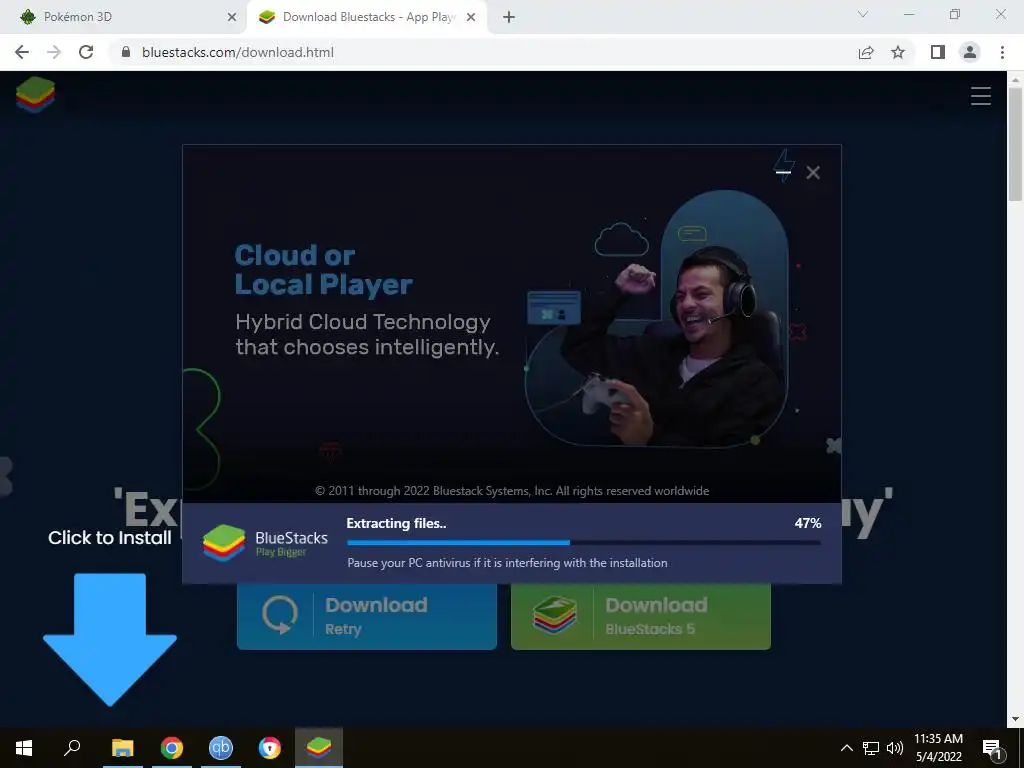Close the Download Bluestacks tab
This screenshot has width=1024, height=768.
pyautogui.click(x=471, y=18)
